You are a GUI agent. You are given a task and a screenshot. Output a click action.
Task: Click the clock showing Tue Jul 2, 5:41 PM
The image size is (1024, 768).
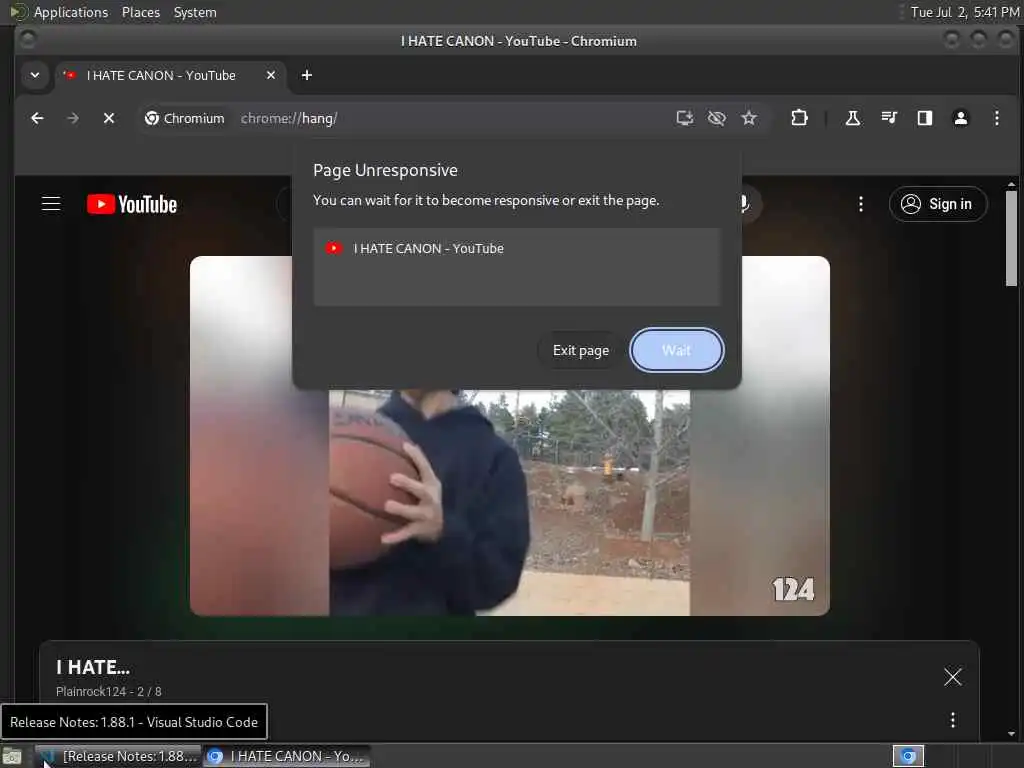(965, 12)
